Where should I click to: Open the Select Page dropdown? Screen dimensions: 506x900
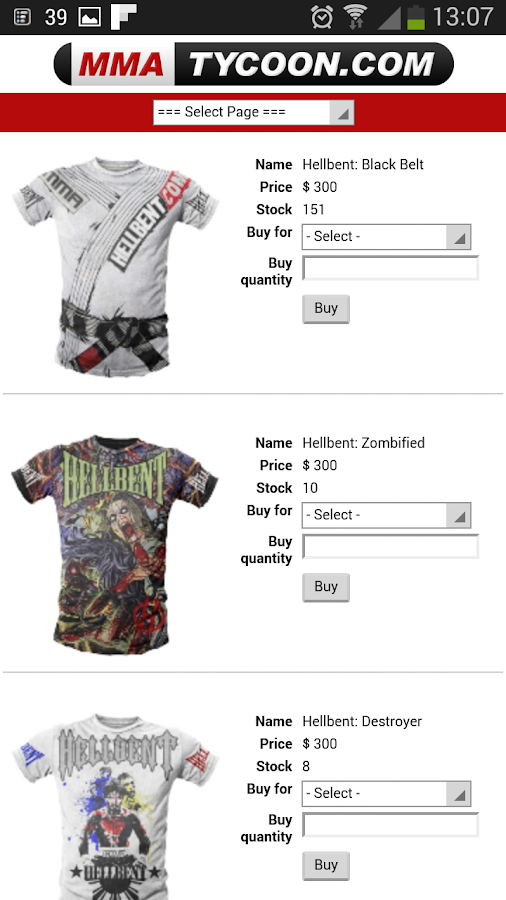254,112
